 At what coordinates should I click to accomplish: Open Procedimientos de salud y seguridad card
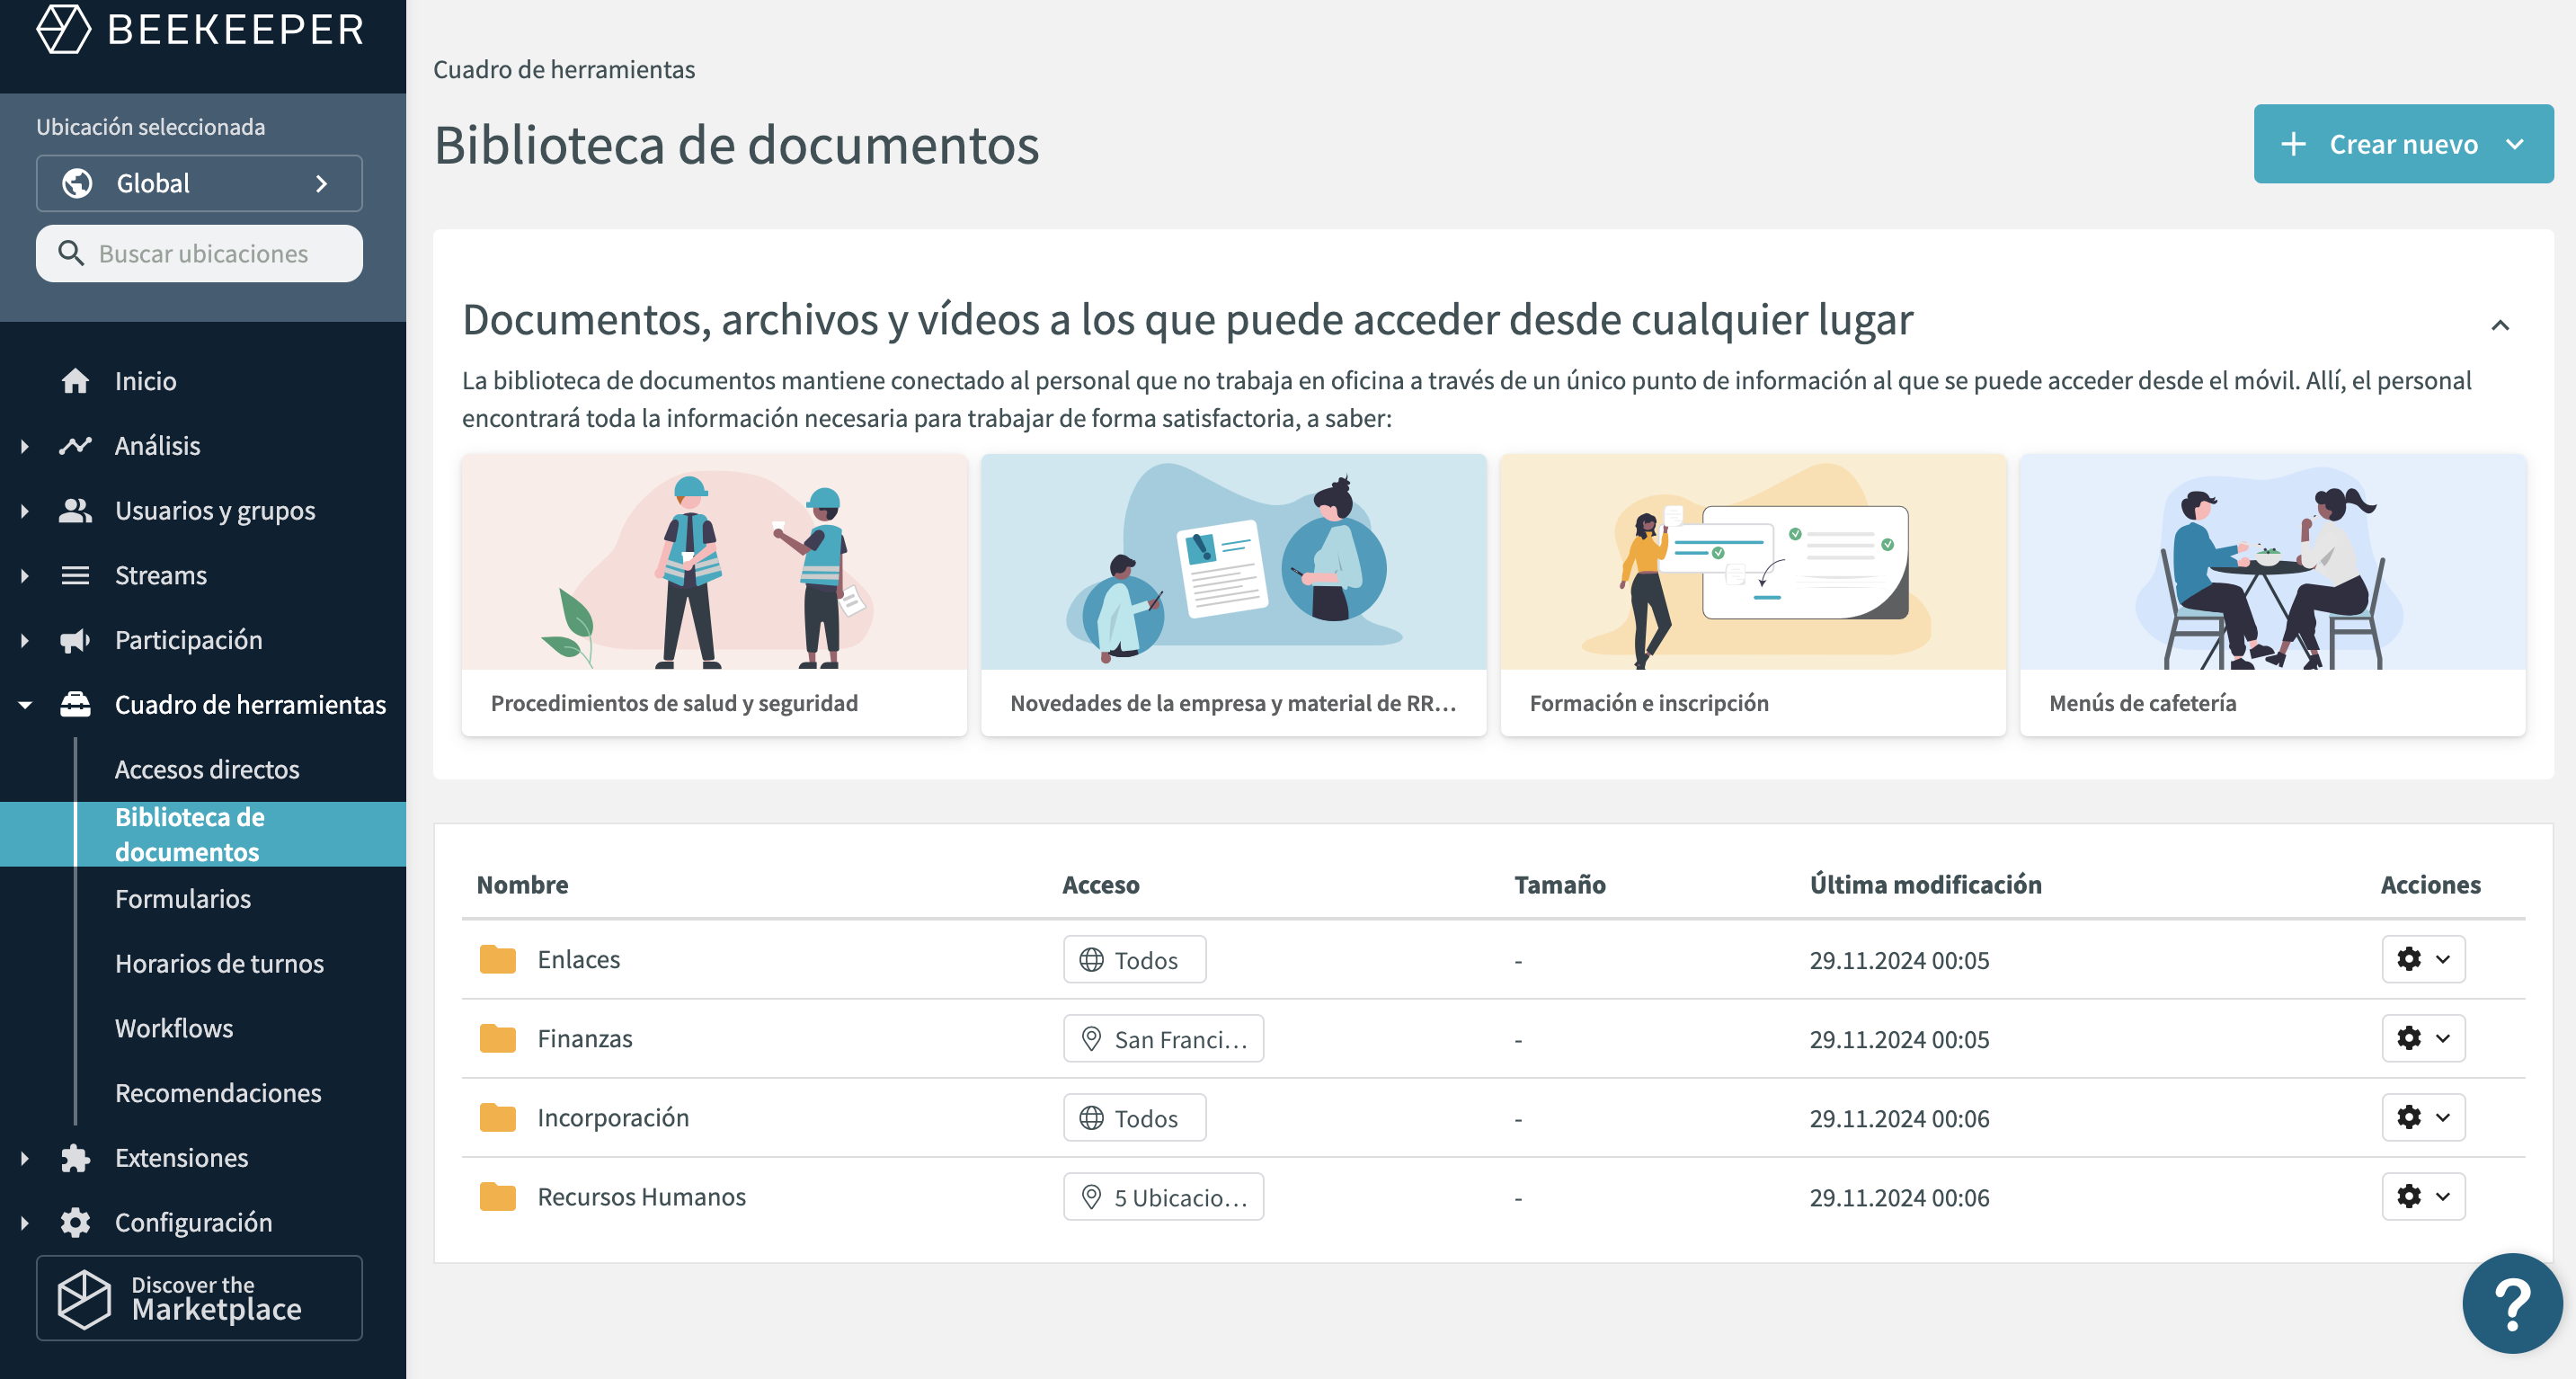[x=714, y=596]
